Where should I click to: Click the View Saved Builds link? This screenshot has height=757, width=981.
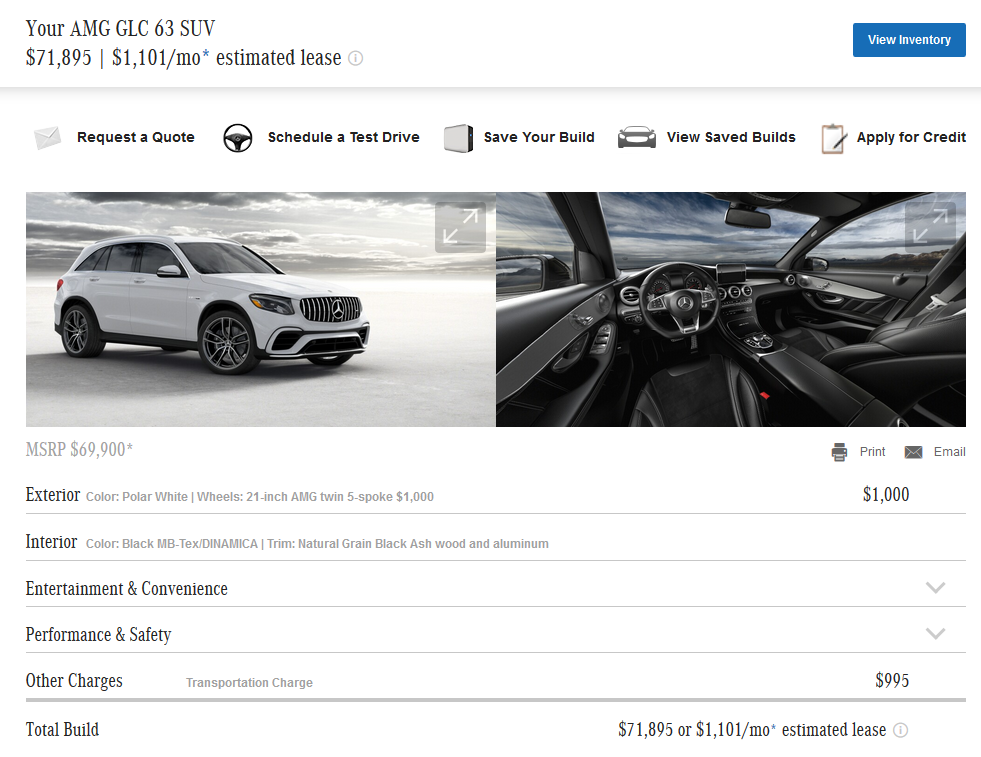click(731, 138)
